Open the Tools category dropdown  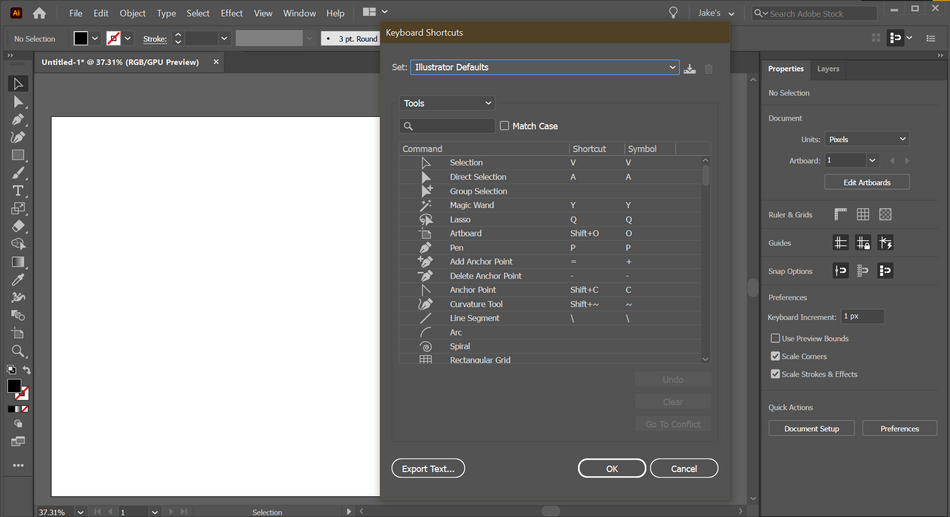[447, 103]
